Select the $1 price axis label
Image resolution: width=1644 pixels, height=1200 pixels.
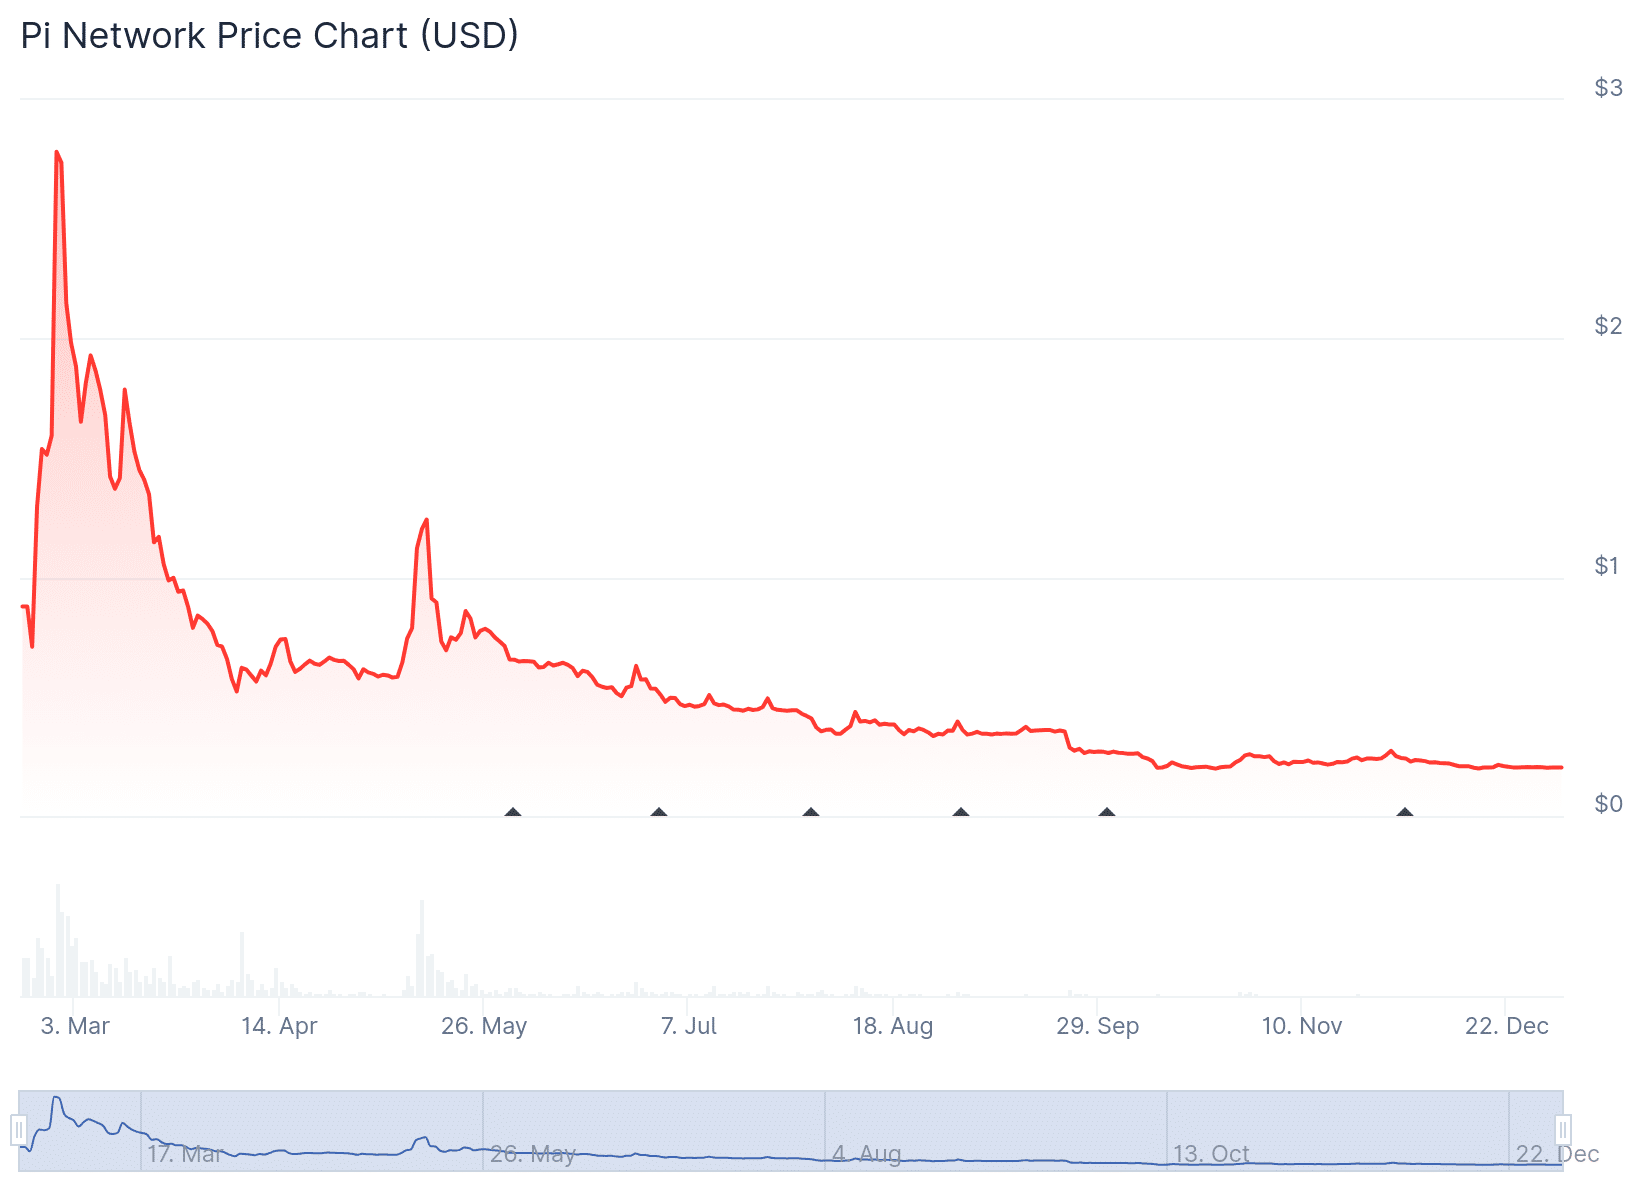pos(1606,566)
